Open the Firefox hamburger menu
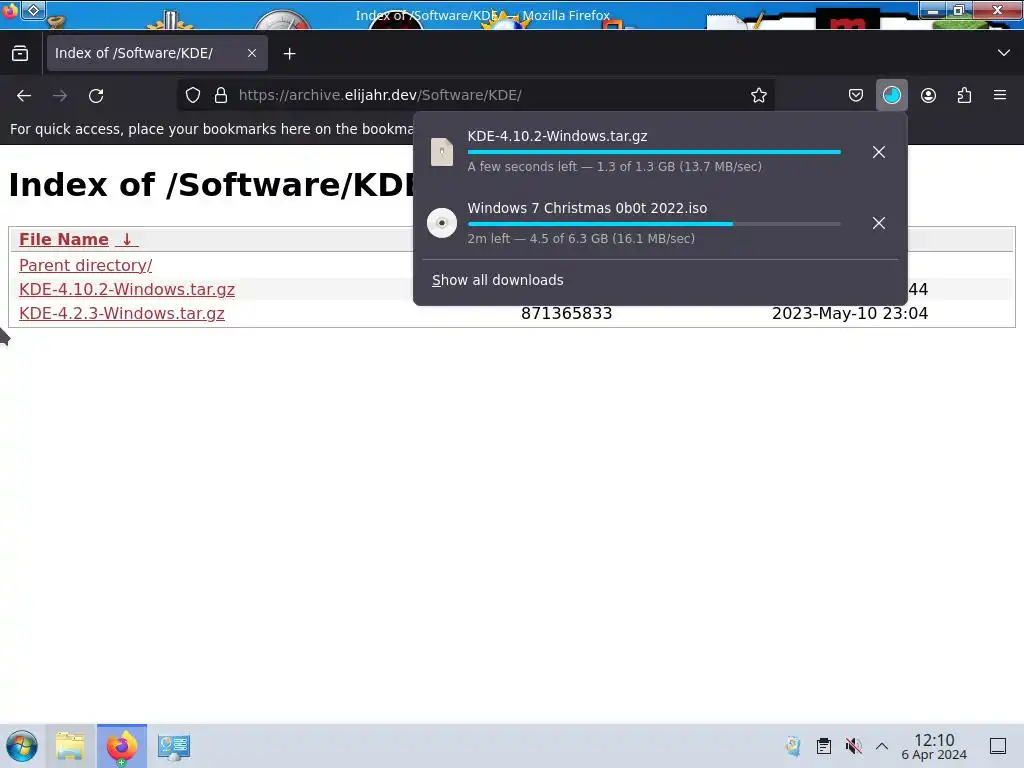Viewport: 1024px width, 768px height. point(1000,95)
